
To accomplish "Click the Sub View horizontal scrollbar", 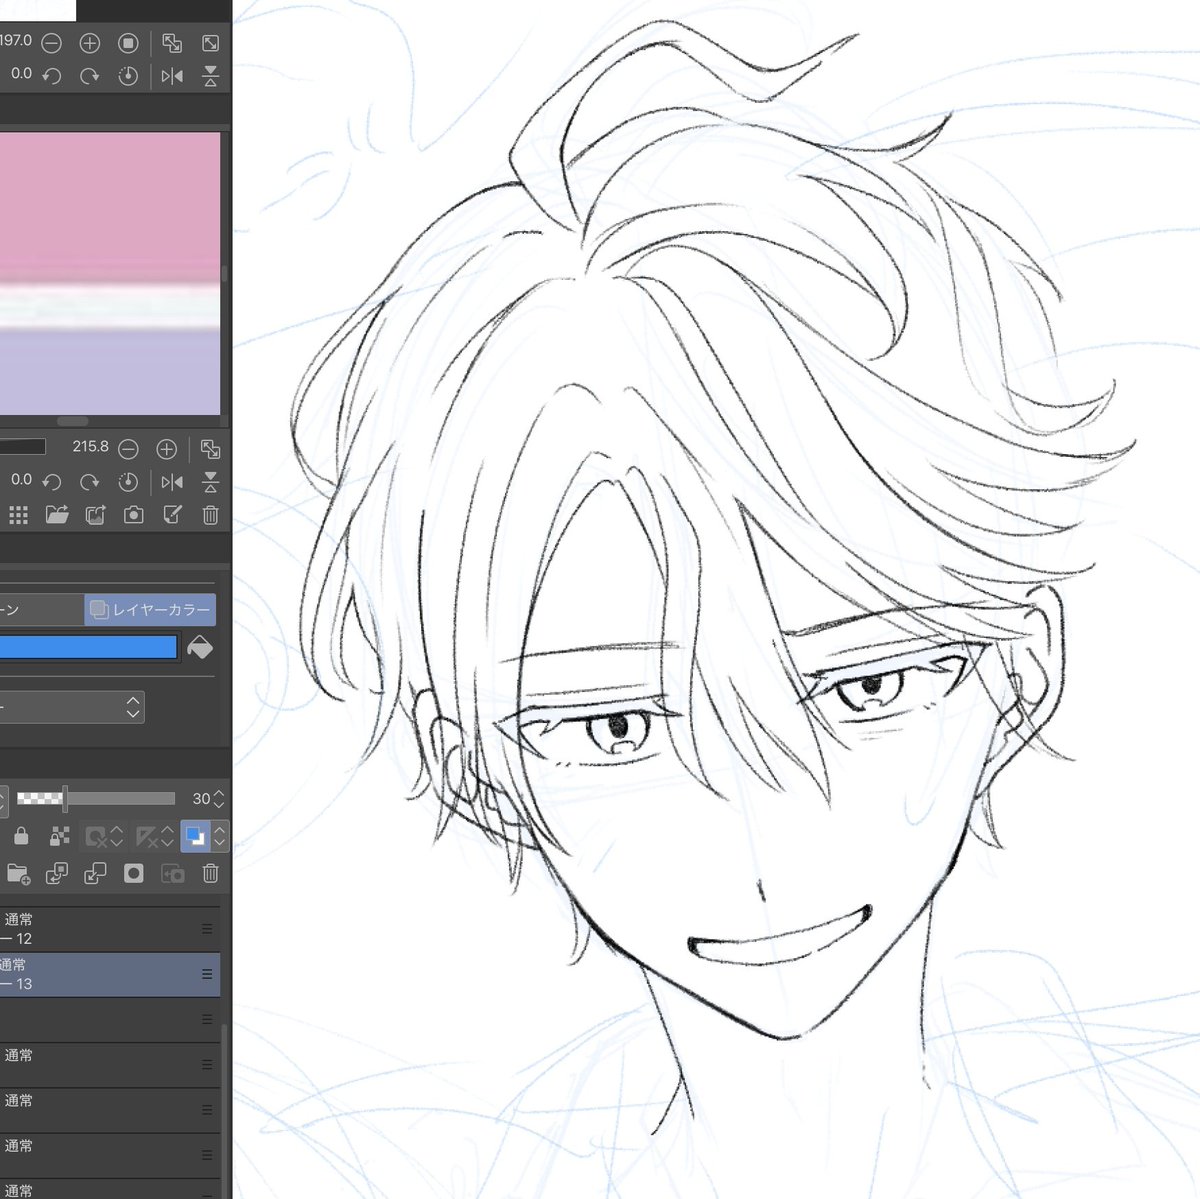I will pos(72,421).
